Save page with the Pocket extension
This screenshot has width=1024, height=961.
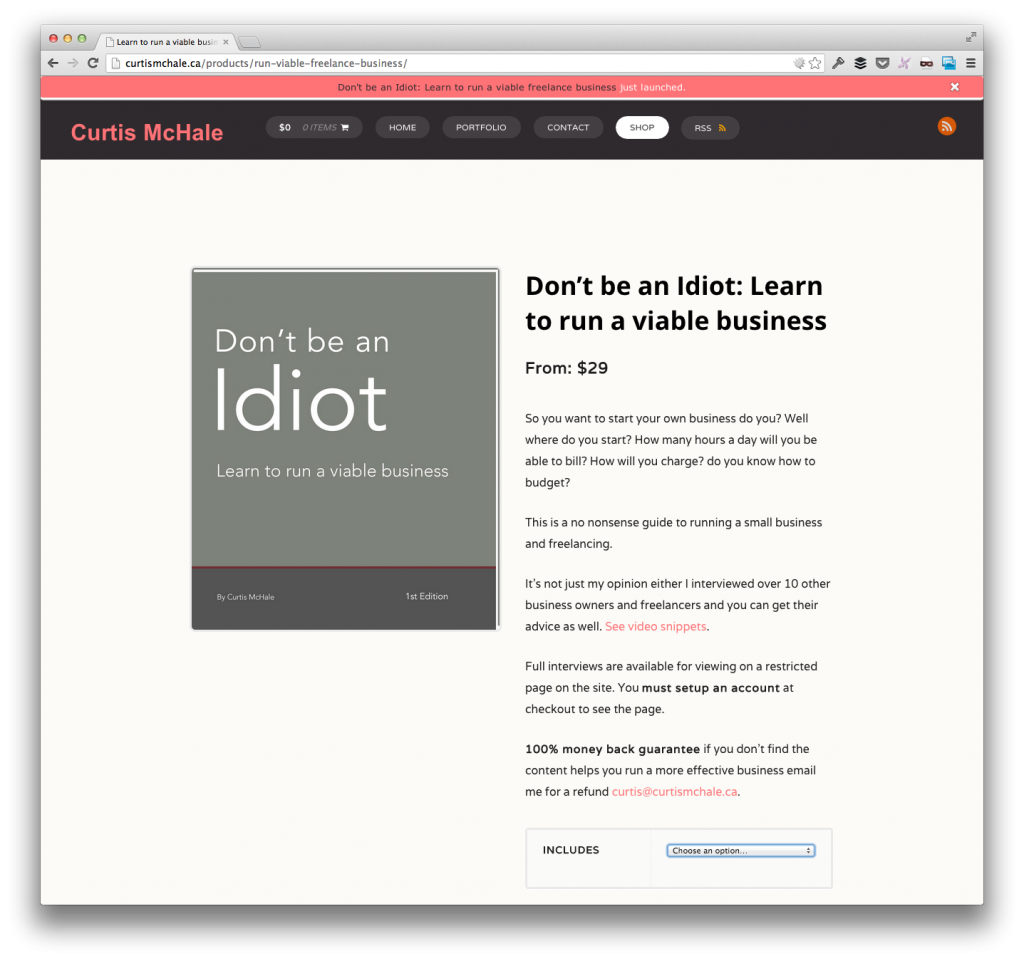[x=882, y=63]
